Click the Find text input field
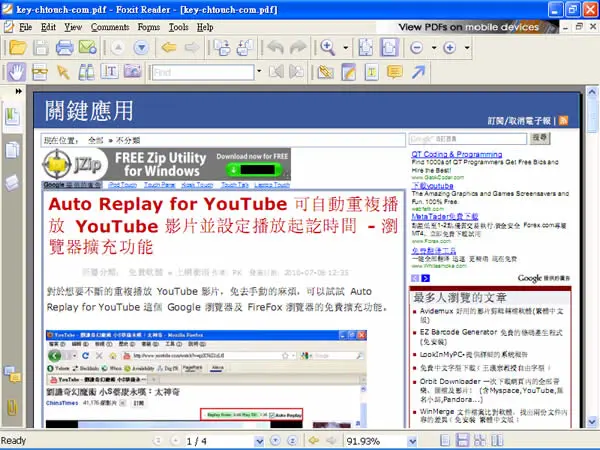The width and height of the screenshot is (600, 450). [203, 72]
